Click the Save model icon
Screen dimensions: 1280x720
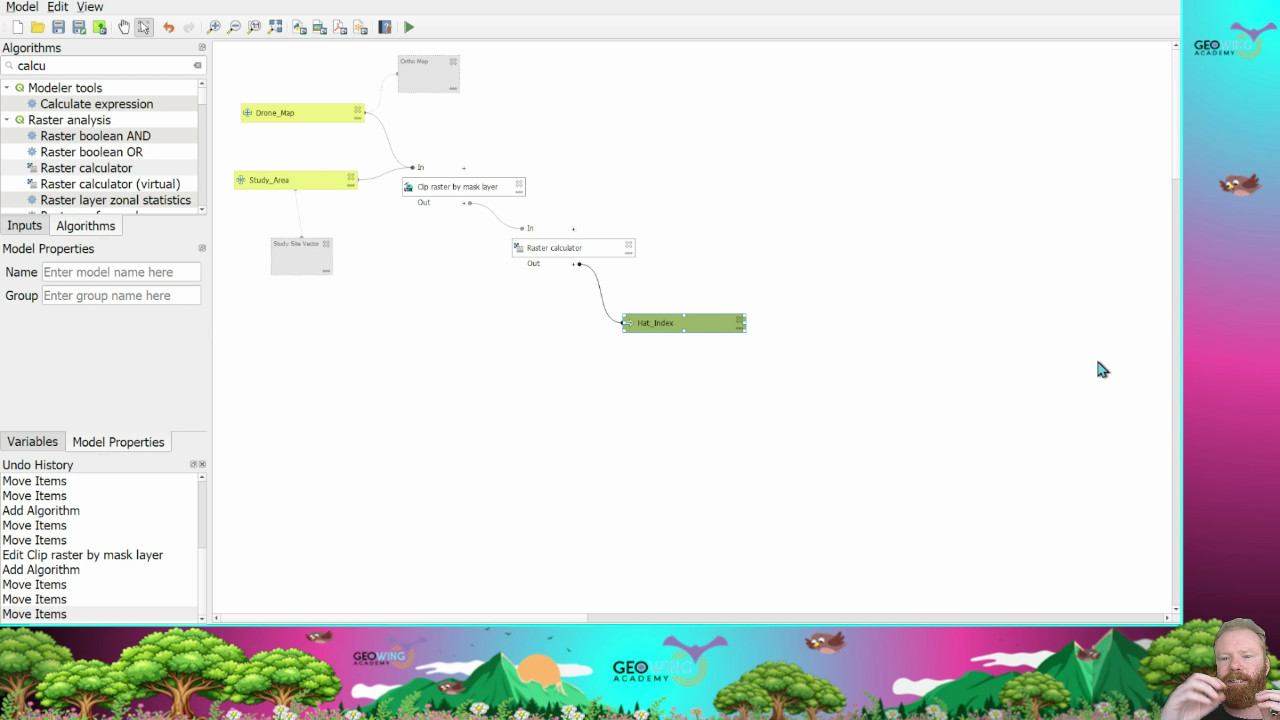point(58,27)
